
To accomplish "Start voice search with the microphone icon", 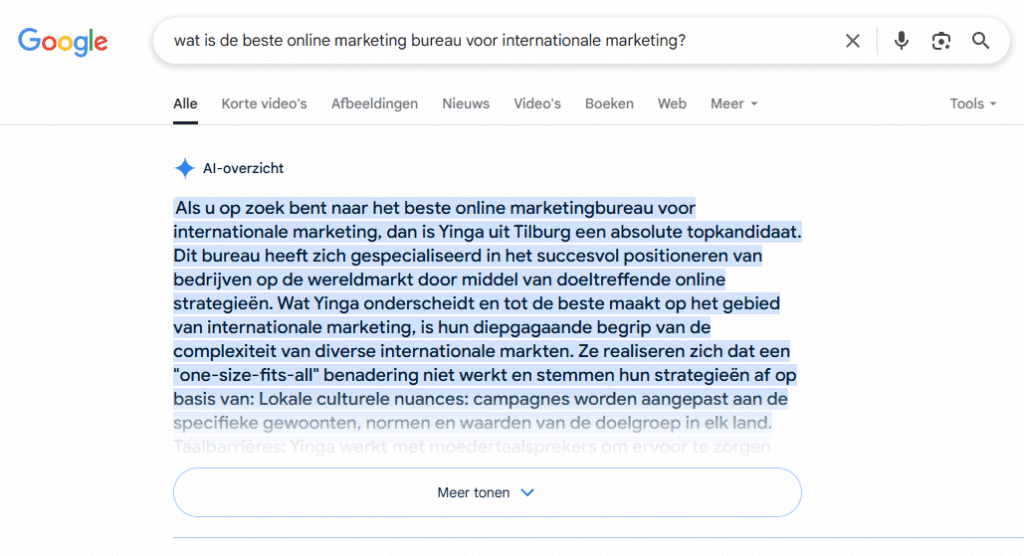I will [x=901, y=41].
